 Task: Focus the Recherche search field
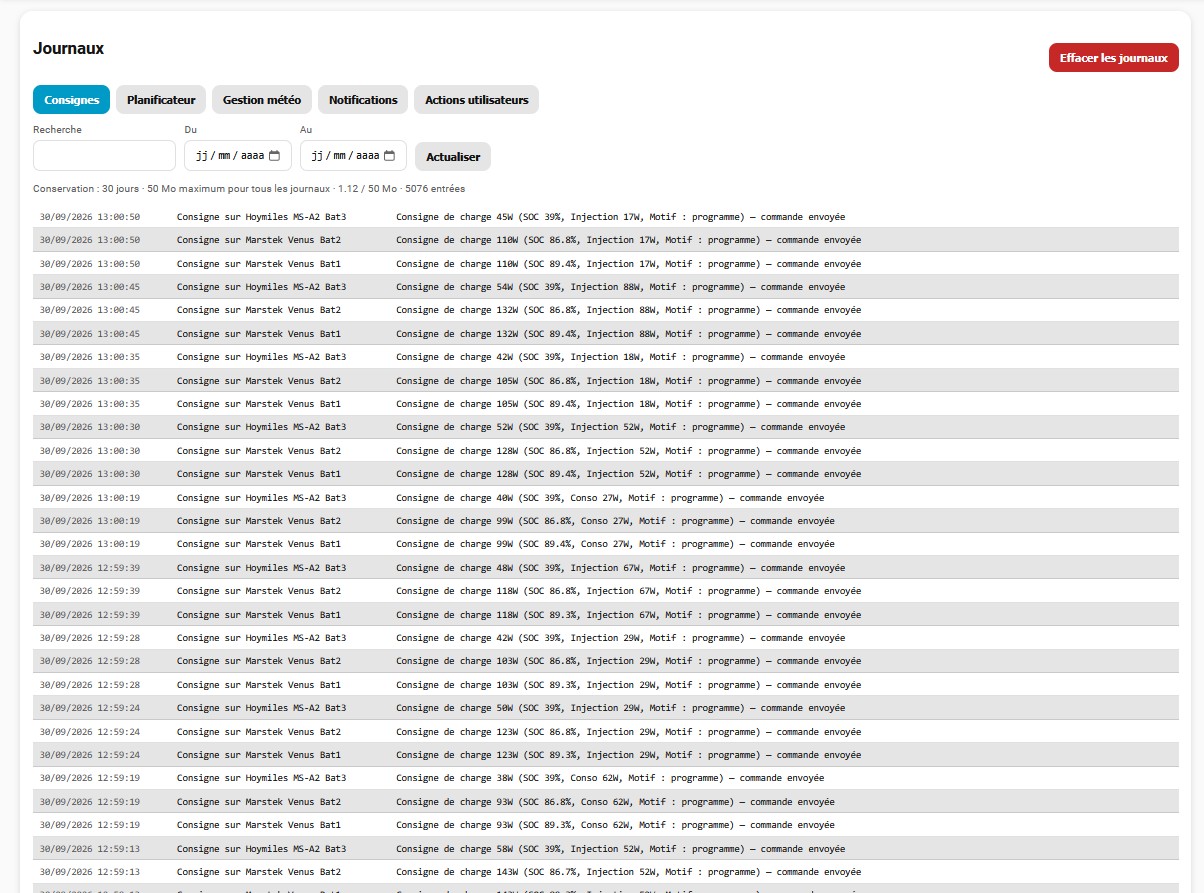point(104,156)
